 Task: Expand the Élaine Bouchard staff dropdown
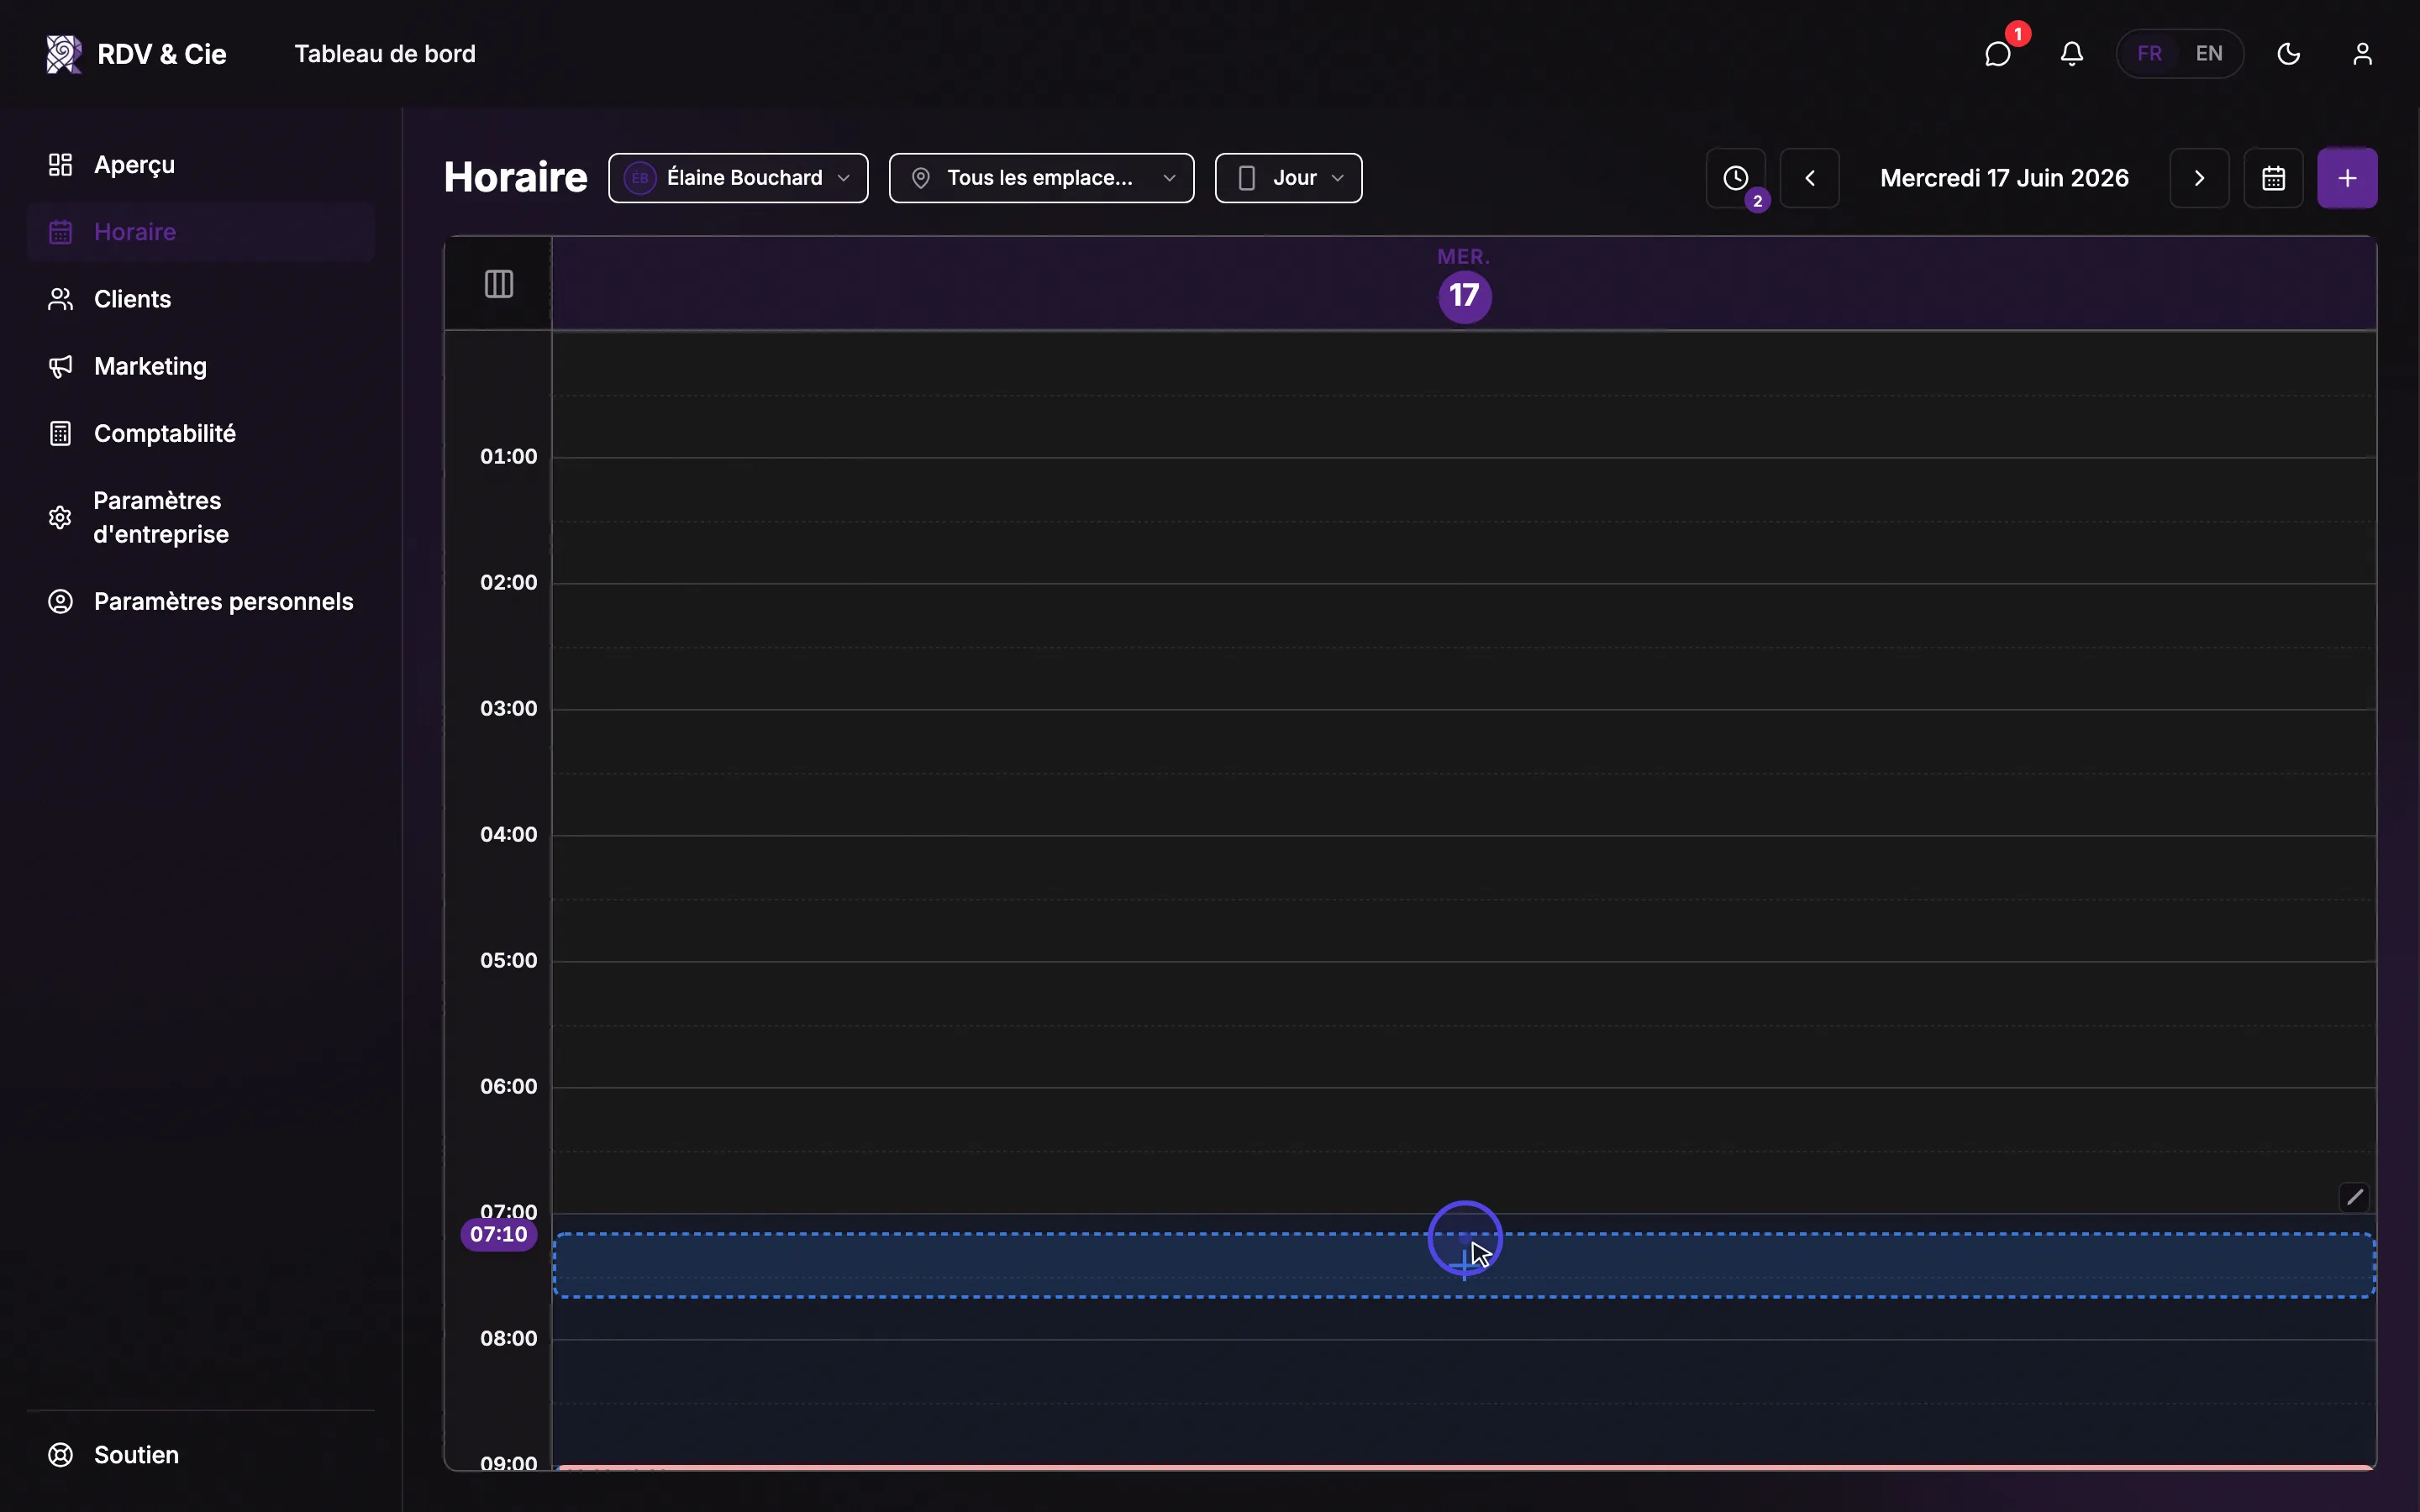(738, 178)
